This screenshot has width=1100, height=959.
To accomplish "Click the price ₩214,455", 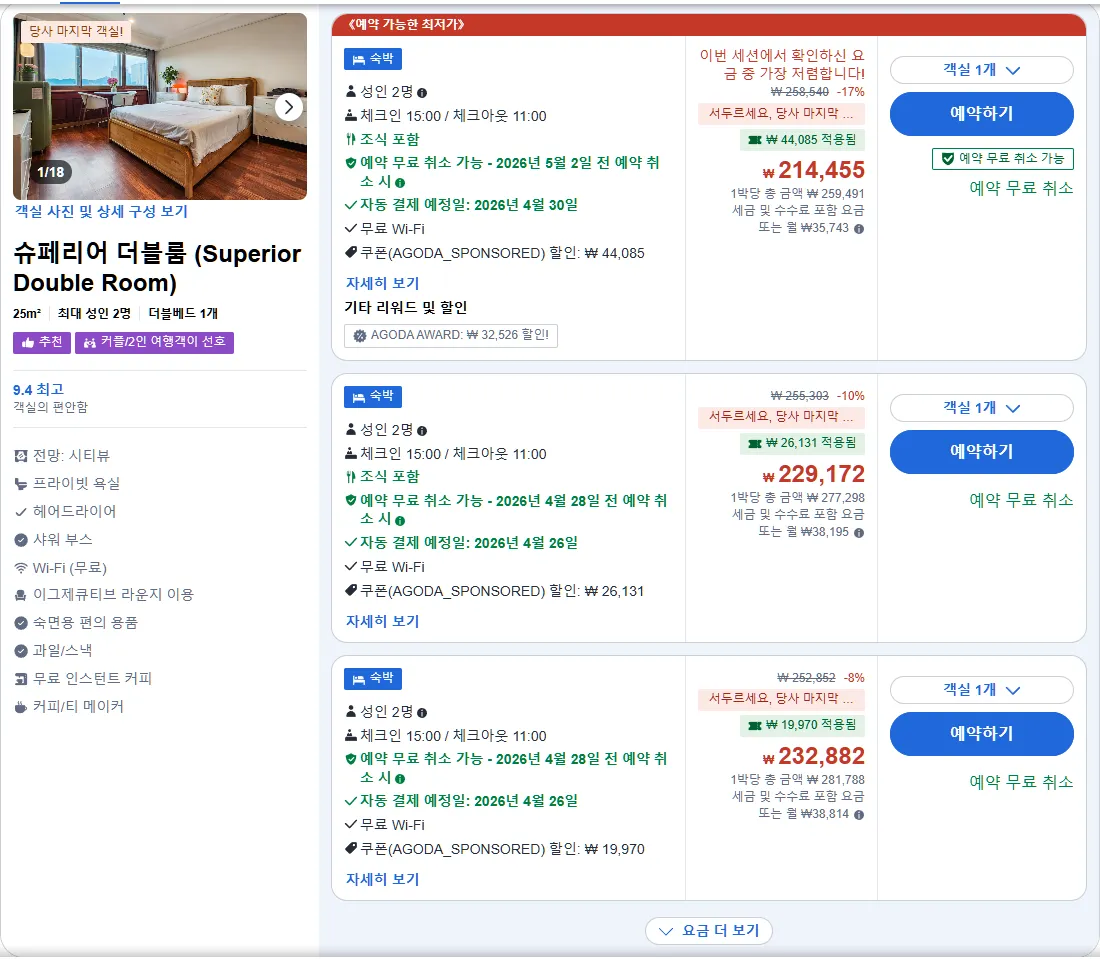I will (x=814, y=170).
